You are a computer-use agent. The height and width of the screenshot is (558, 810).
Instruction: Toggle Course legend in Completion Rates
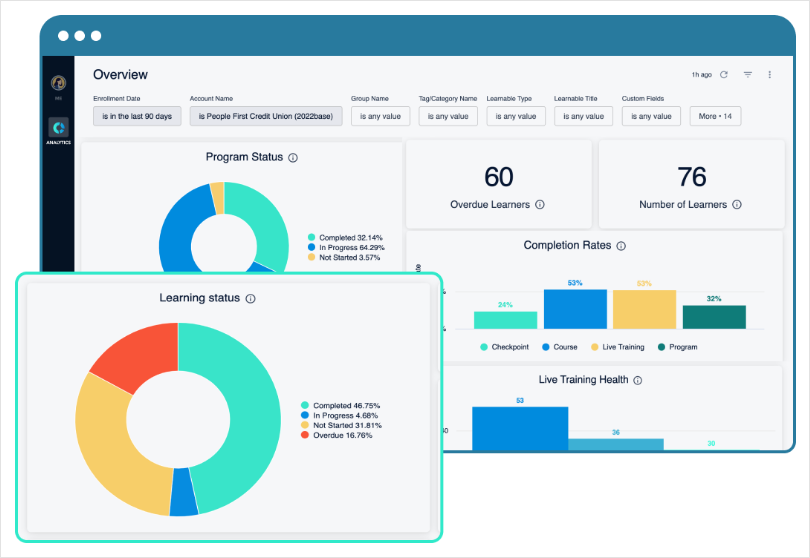(x=559, y=347)
